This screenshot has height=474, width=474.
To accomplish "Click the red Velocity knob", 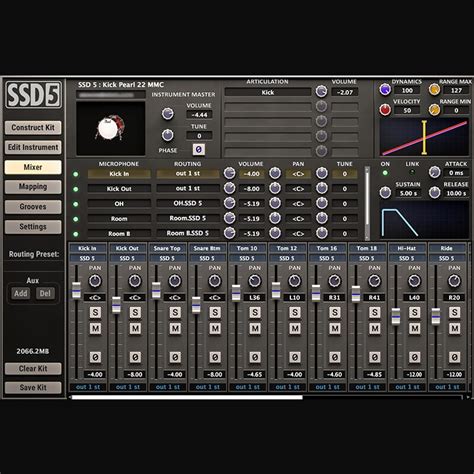I will click(x=385, y=109).
